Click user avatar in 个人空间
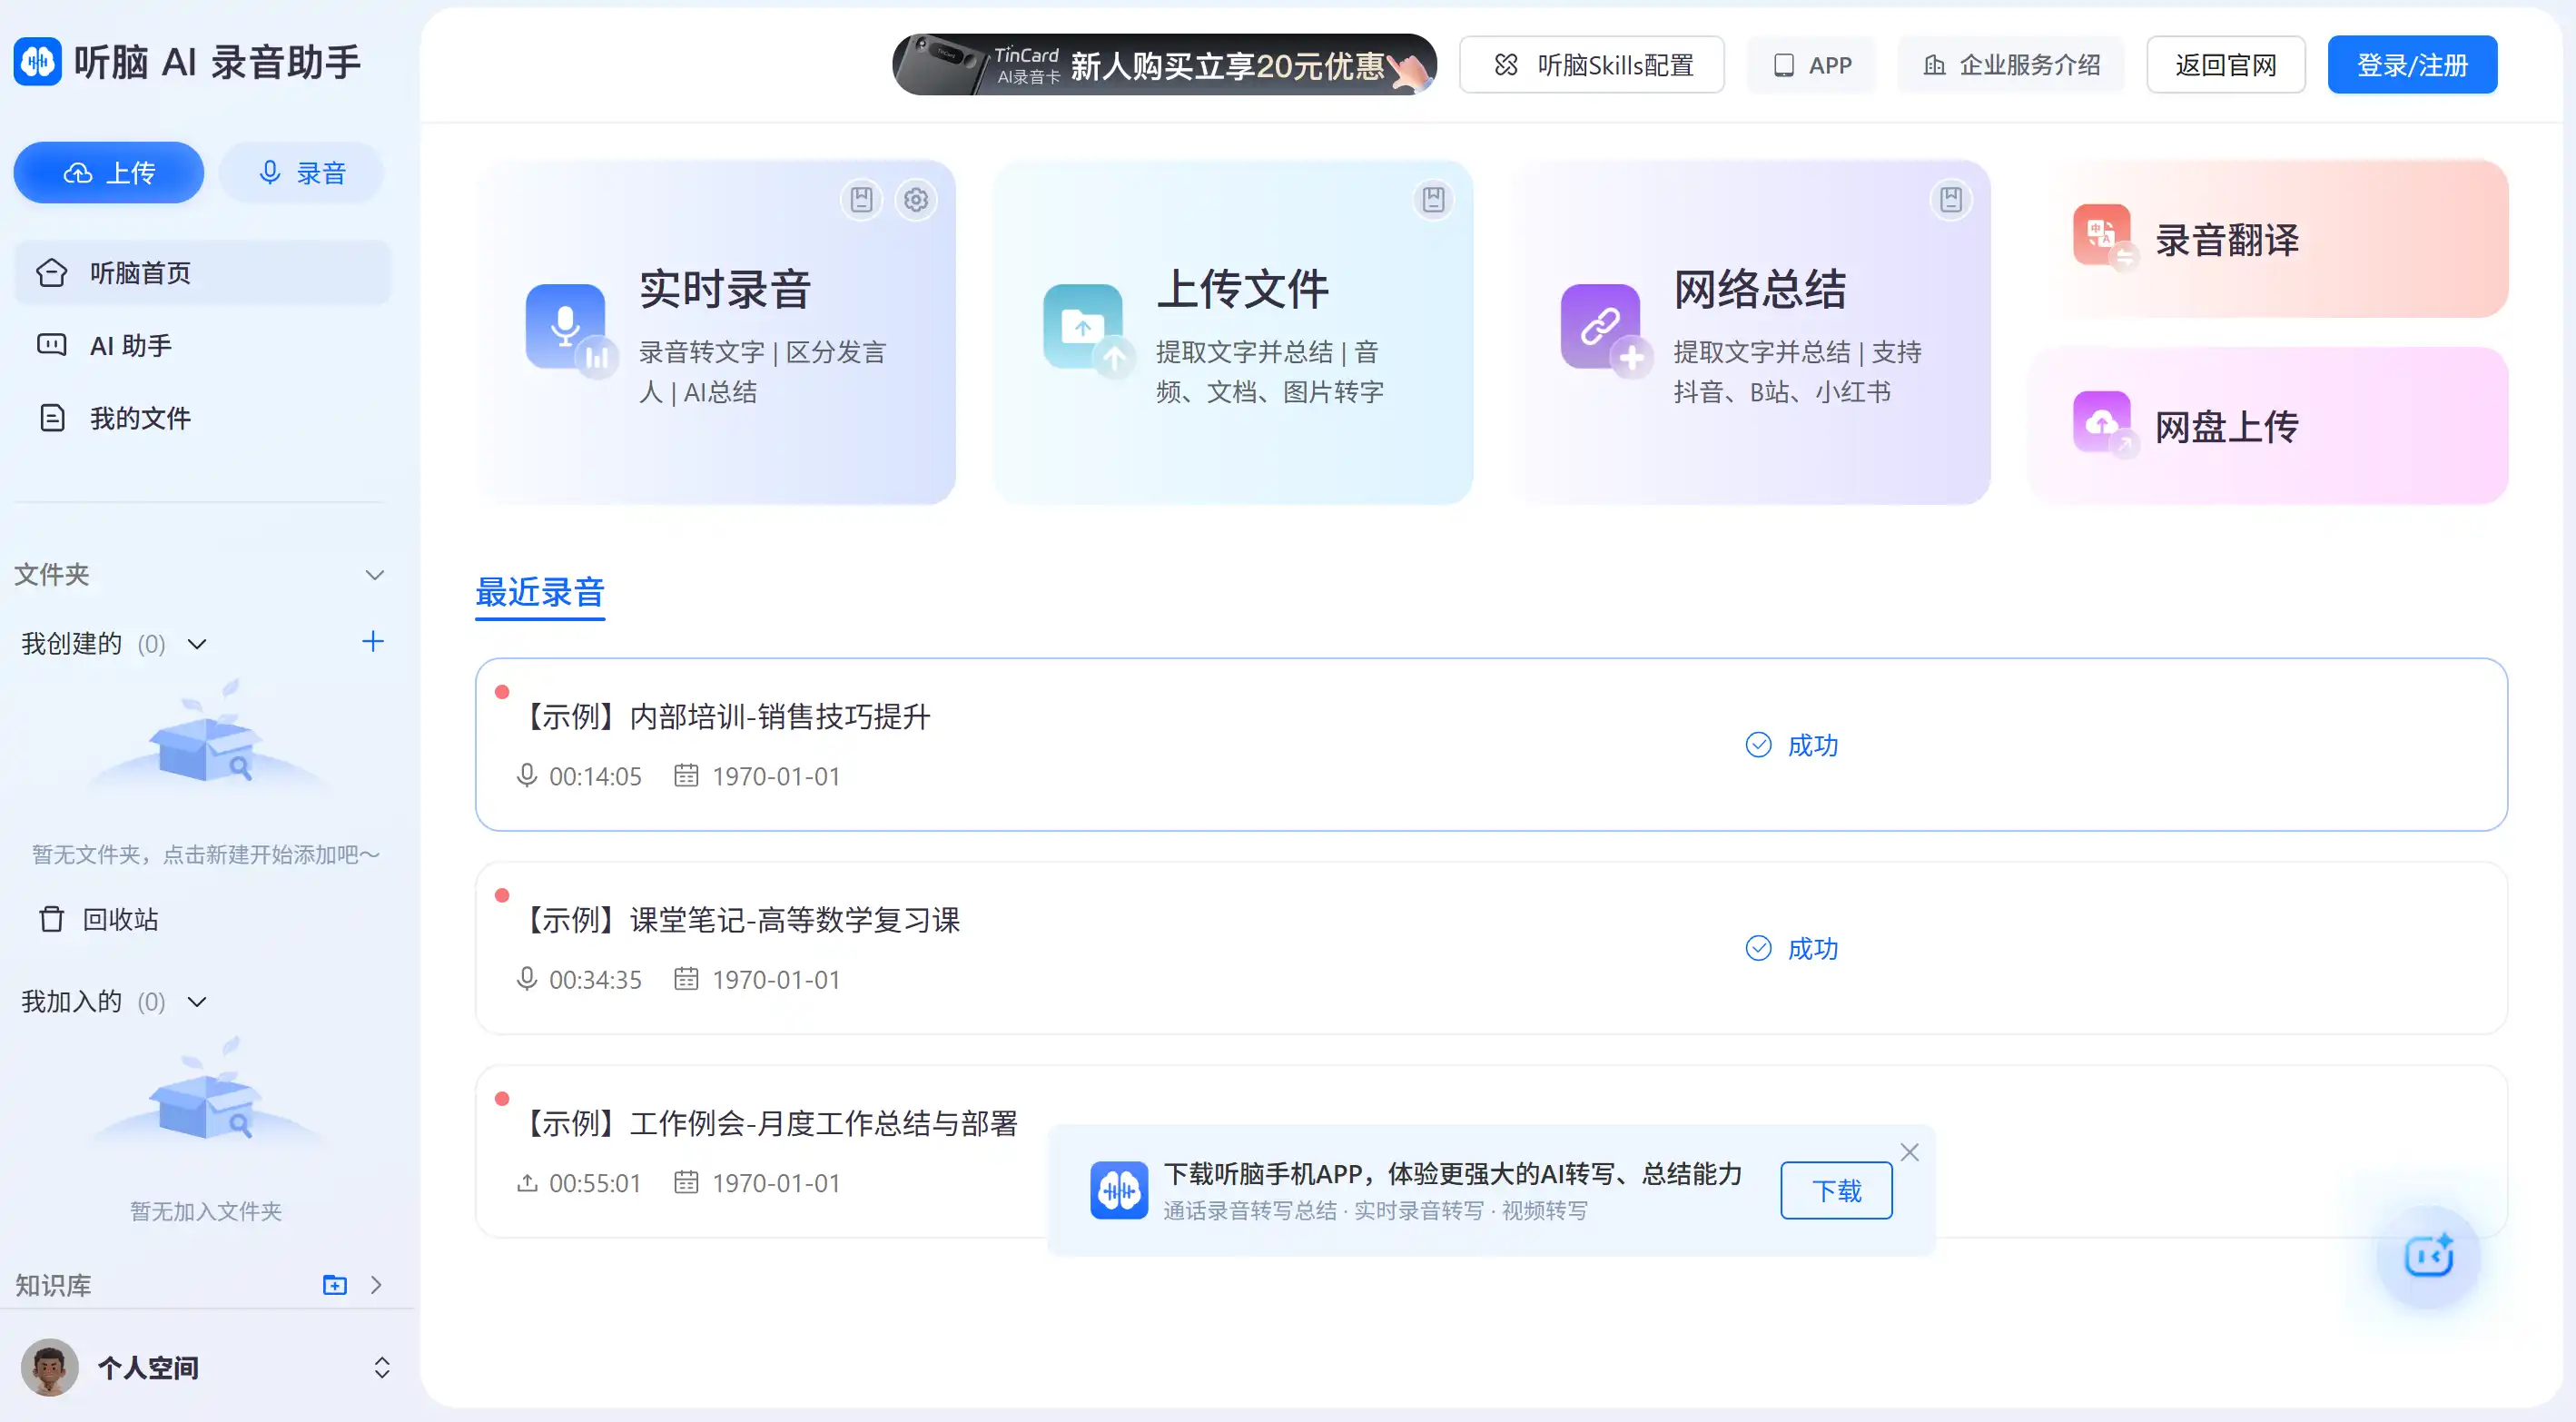 click(49, 1367)
